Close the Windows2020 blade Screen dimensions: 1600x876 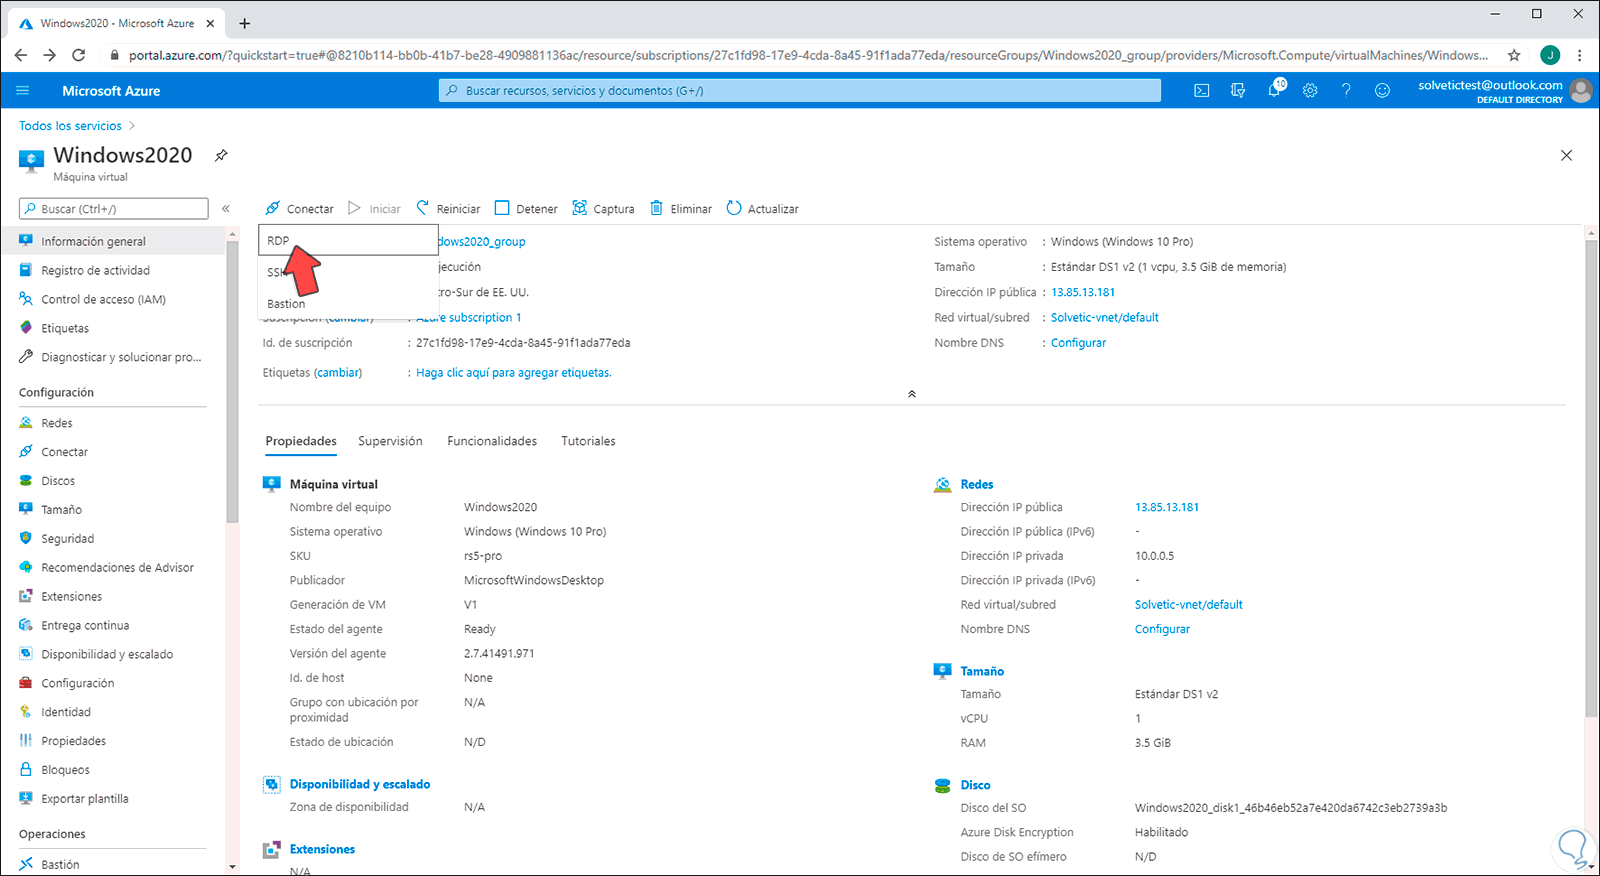tap(1566, 155)
